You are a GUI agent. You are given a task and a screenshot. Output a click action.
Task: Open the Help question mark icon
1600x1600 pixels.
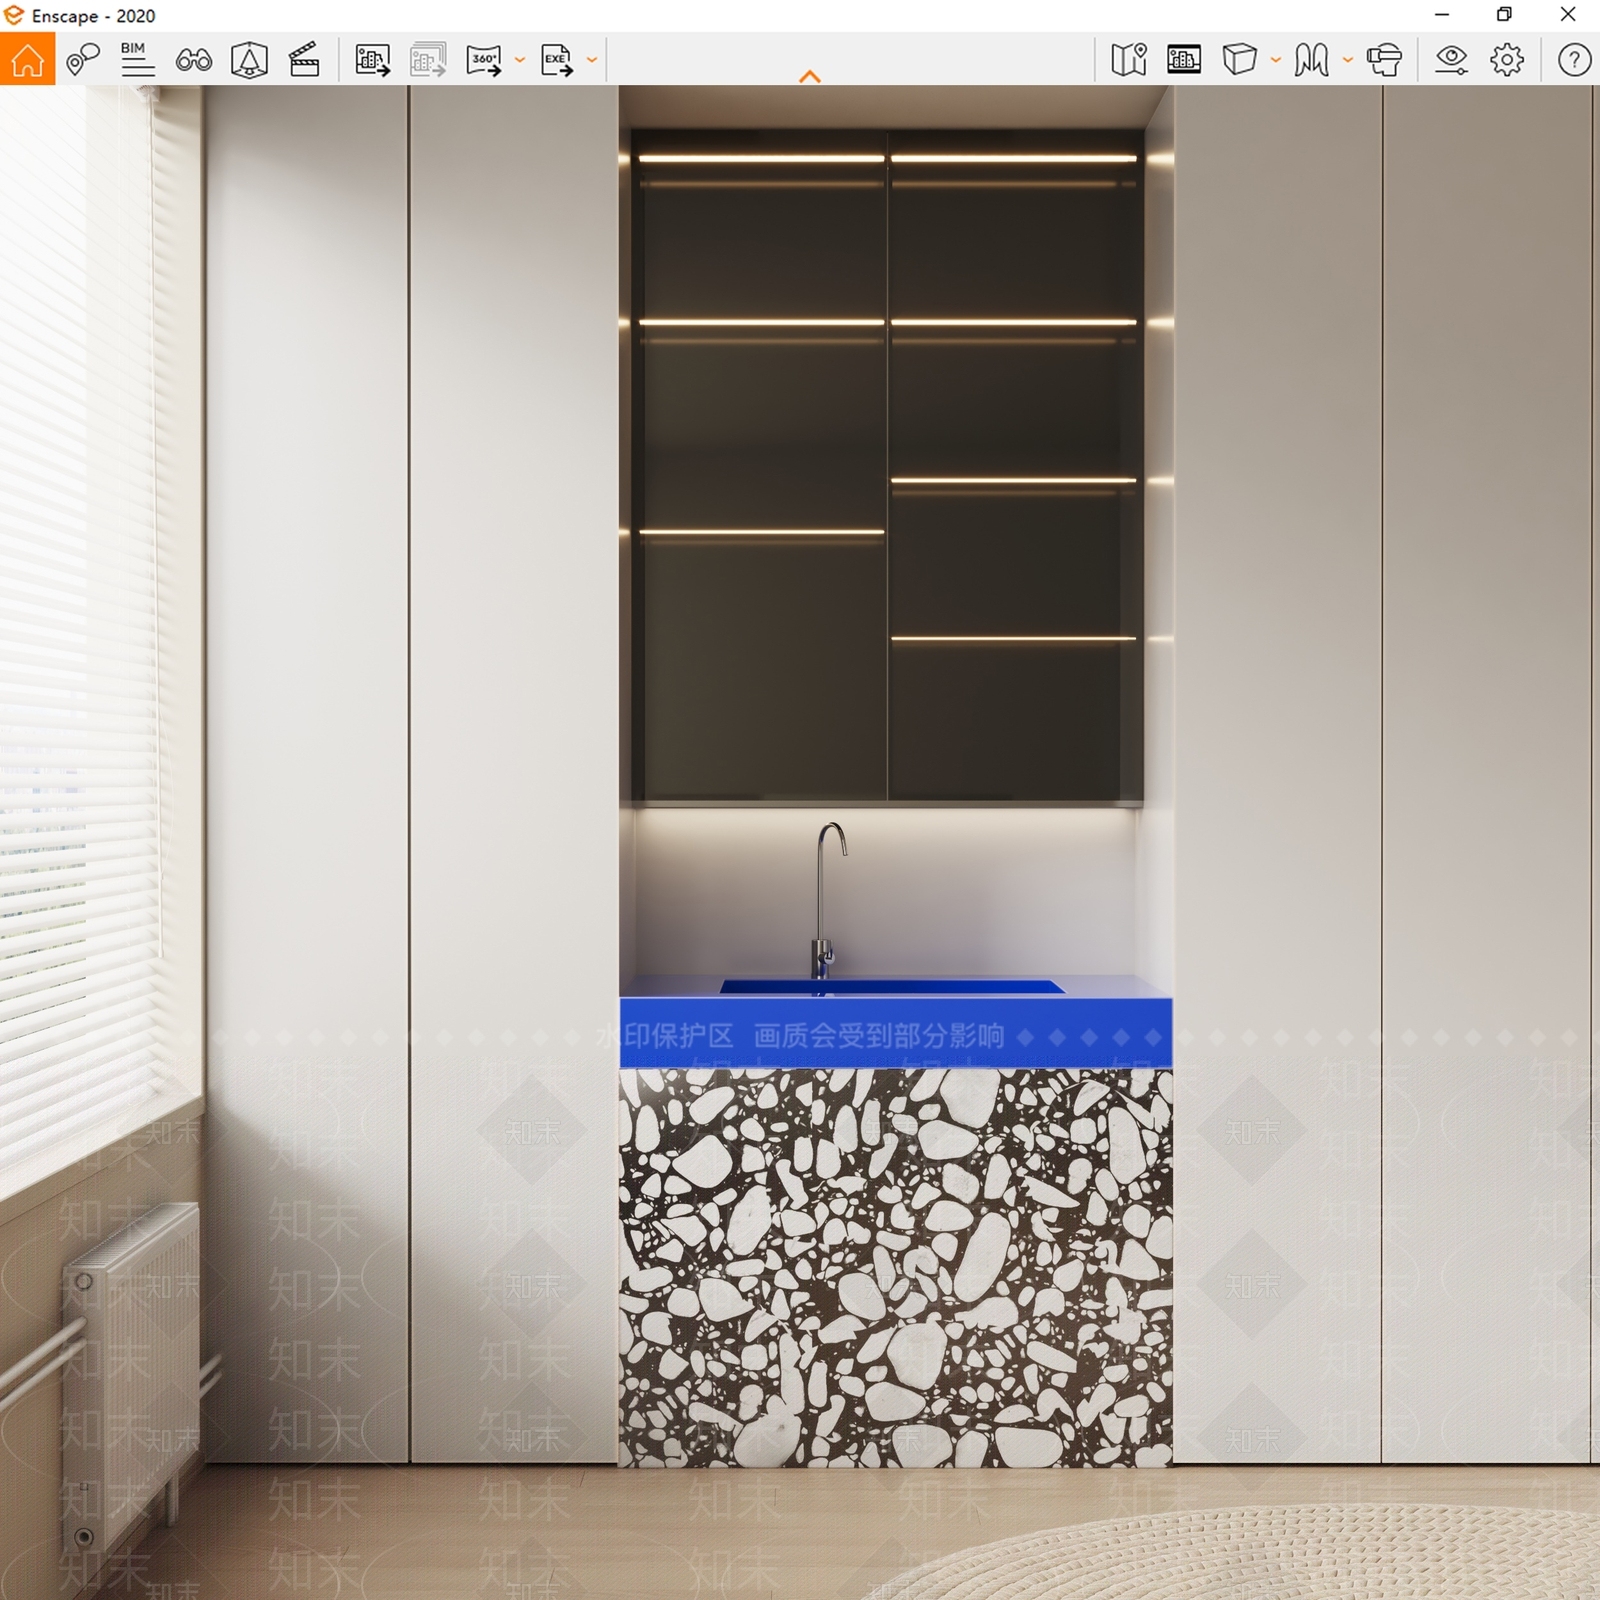[x=1574, y=60]
